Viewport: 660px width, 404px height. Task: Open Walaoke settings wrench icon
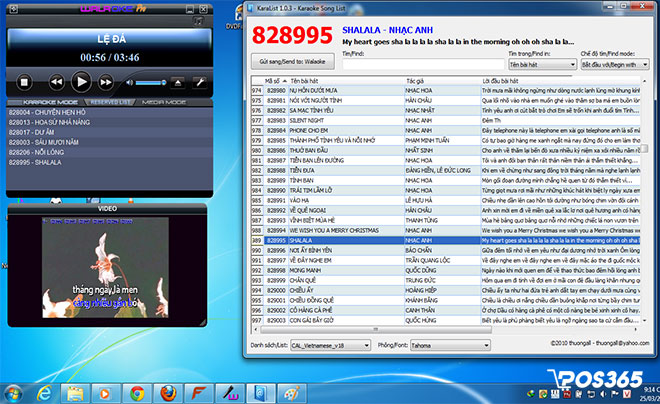tap(200, 82)
